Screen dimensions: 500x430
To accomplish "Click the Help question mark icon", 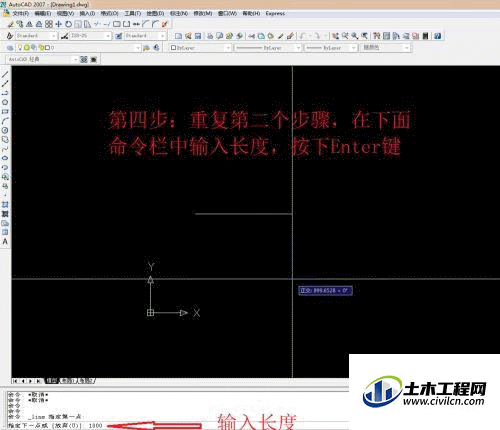I will [x=438, y=36].
